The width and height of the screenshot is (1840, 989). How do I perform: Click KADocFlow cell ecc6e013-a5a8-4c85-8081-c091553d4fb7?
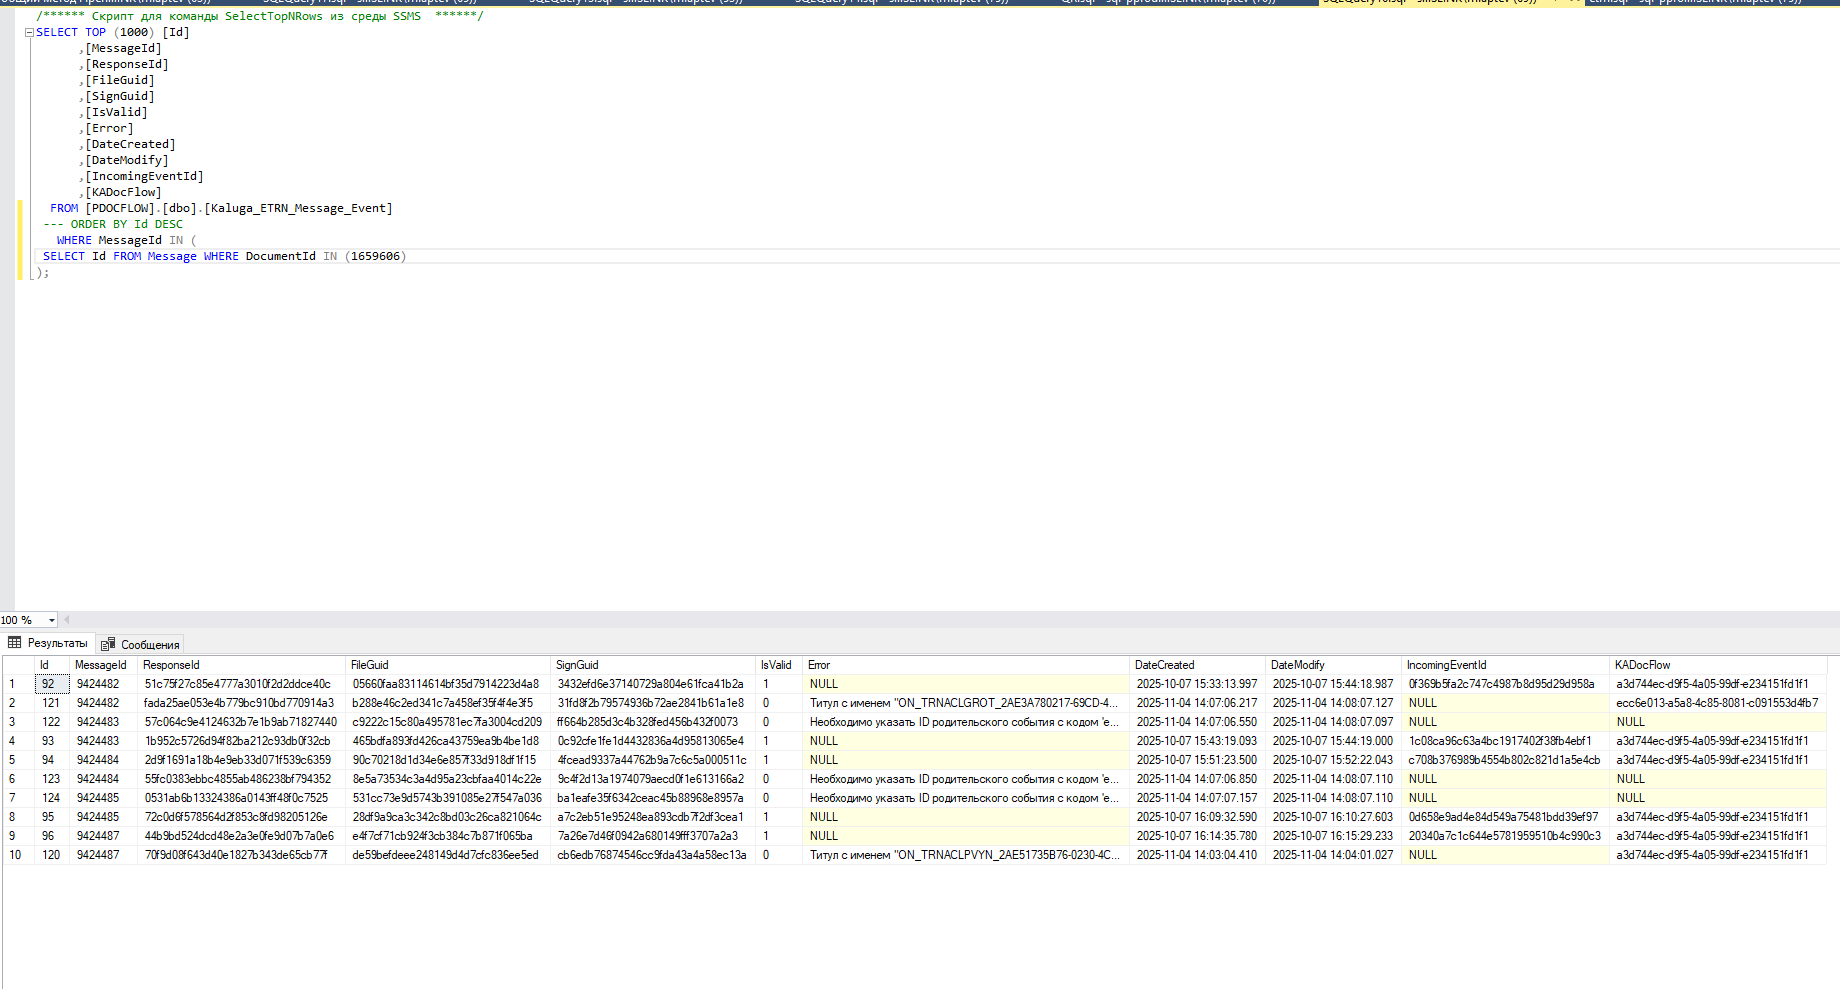pos(1718,703)
